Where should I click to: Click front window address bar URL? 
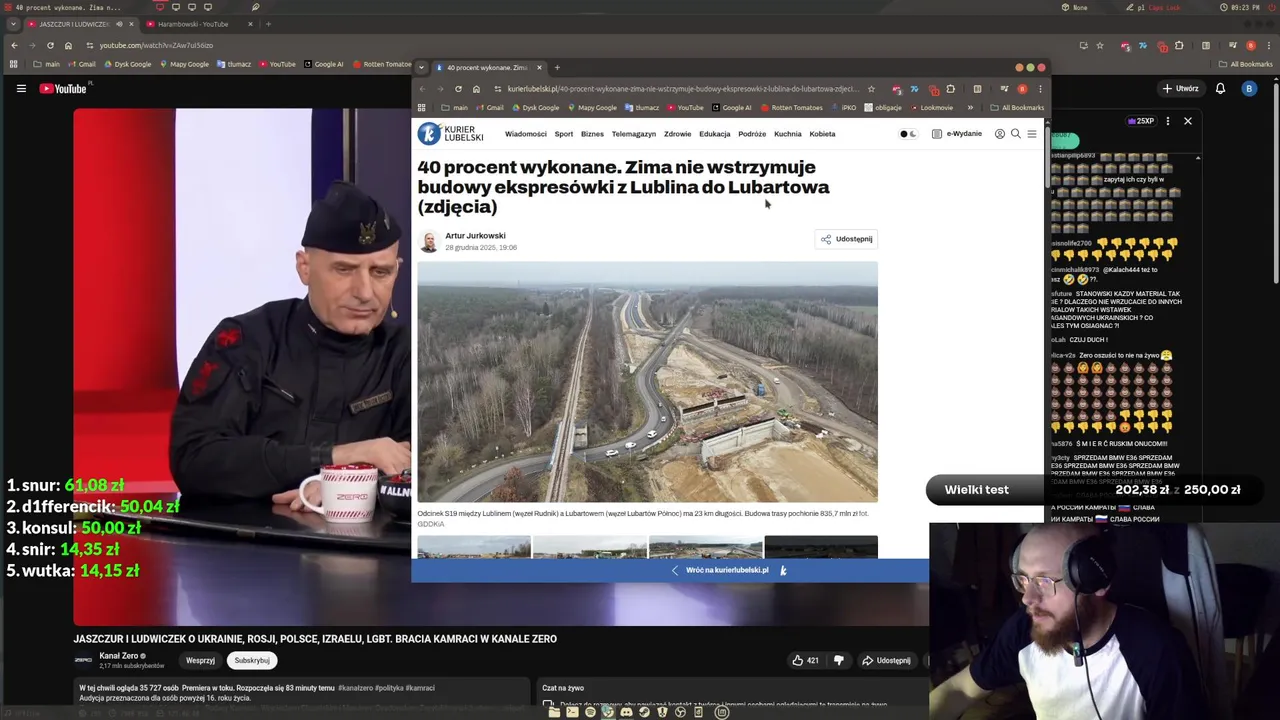tap(682, 89)
